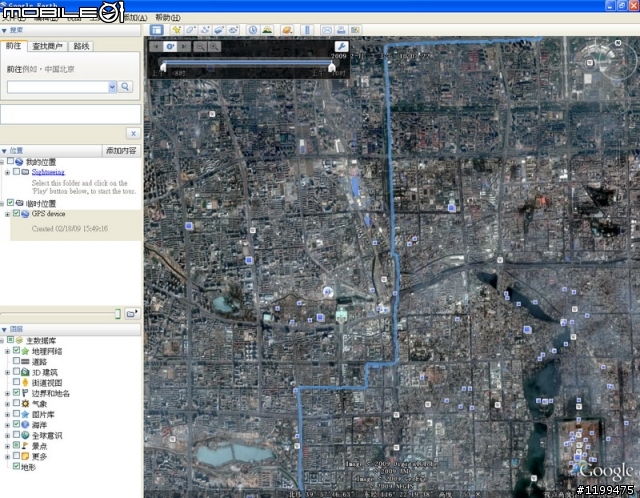640x498 pixels.
Task: Print the current view with the printer icon
Action: tap(341, 30)
